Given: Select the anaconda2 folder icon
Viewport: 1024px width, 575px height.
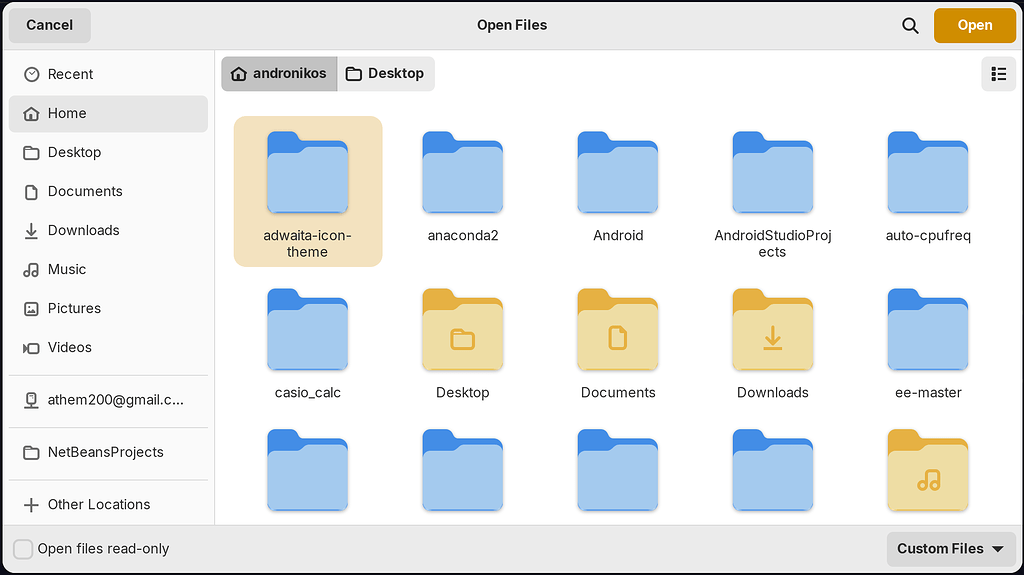Looking at the screenshot, I should [462, 172].
